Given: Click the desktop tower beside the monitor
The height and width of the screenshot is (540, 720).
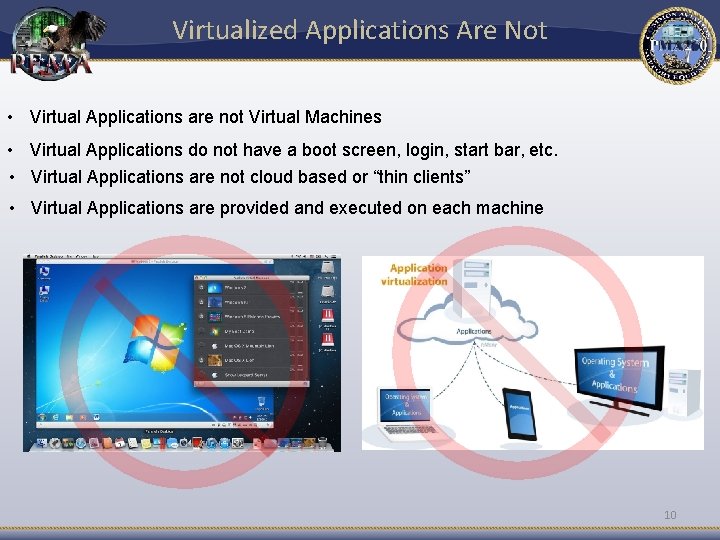Looking at the screenshot, I should point(684,393).
